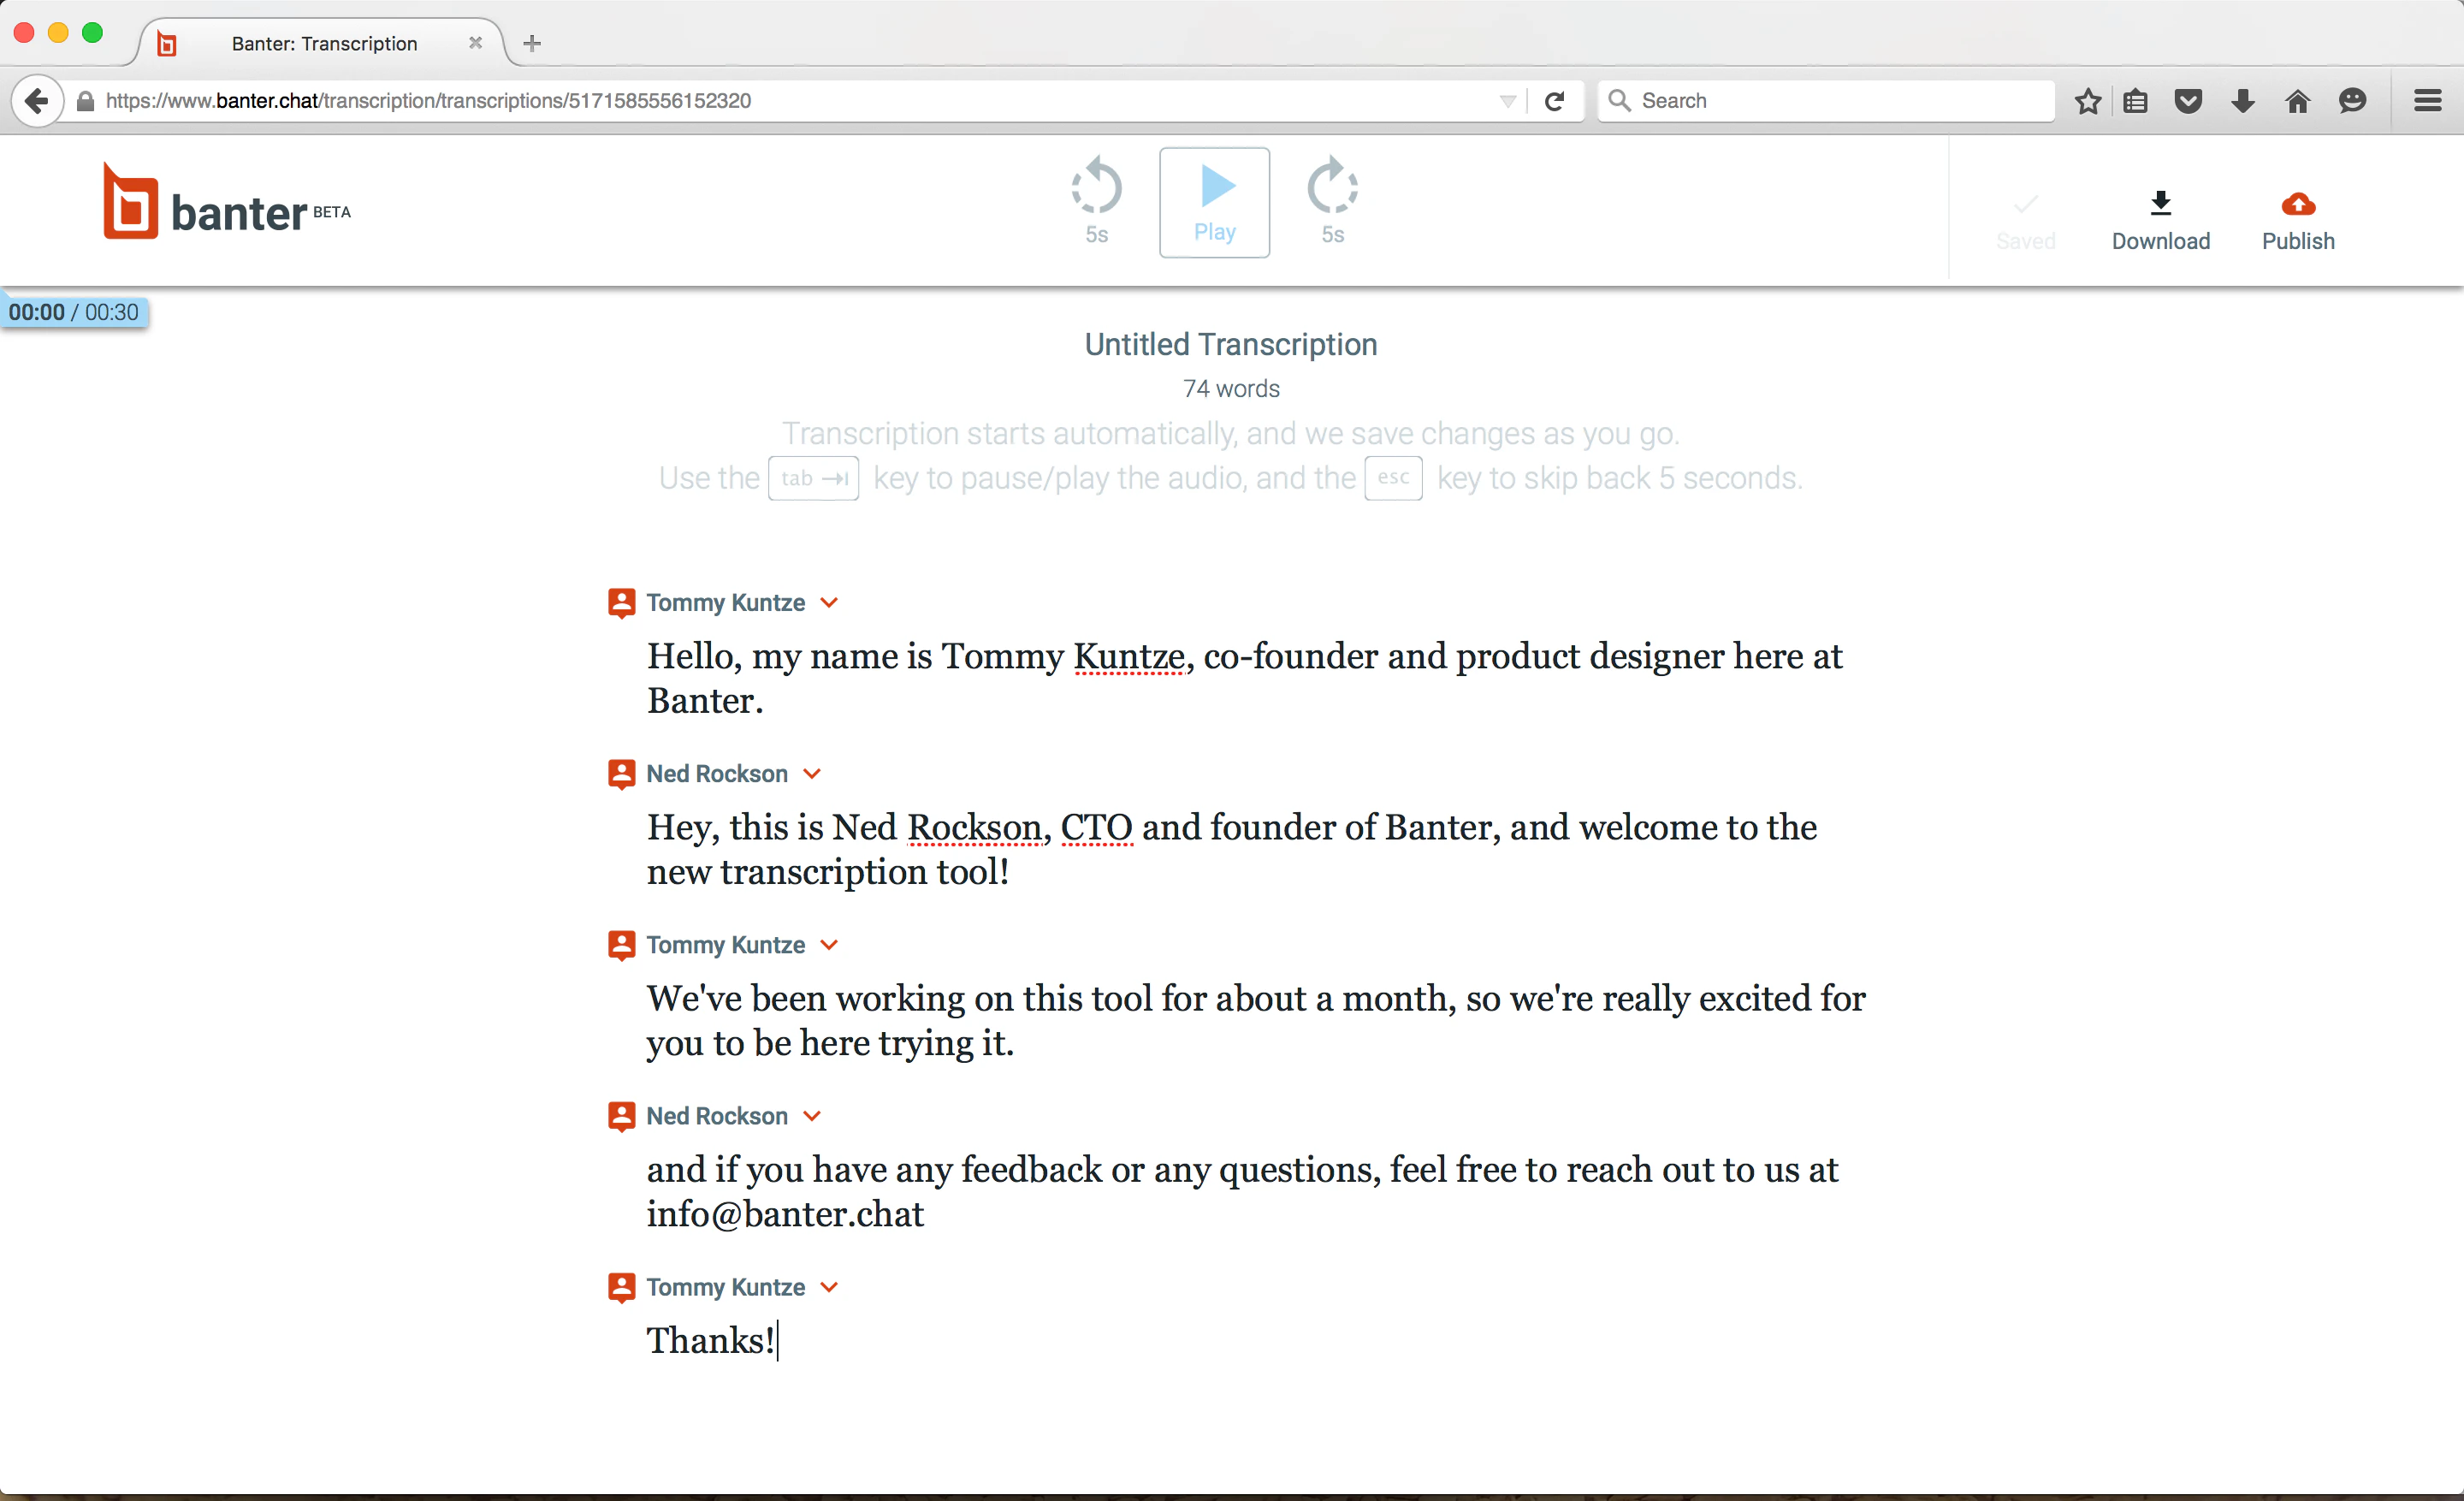Expand first Tommy Kuntze speaker dropdown

829,603
